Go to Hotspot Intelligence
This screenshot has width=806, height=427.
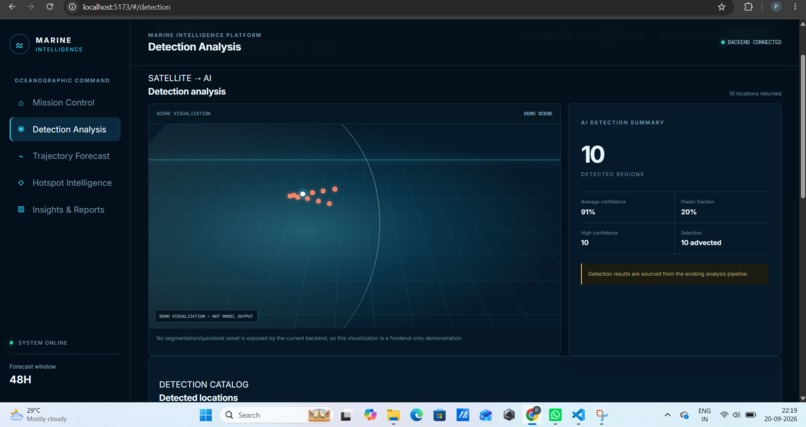72,183
